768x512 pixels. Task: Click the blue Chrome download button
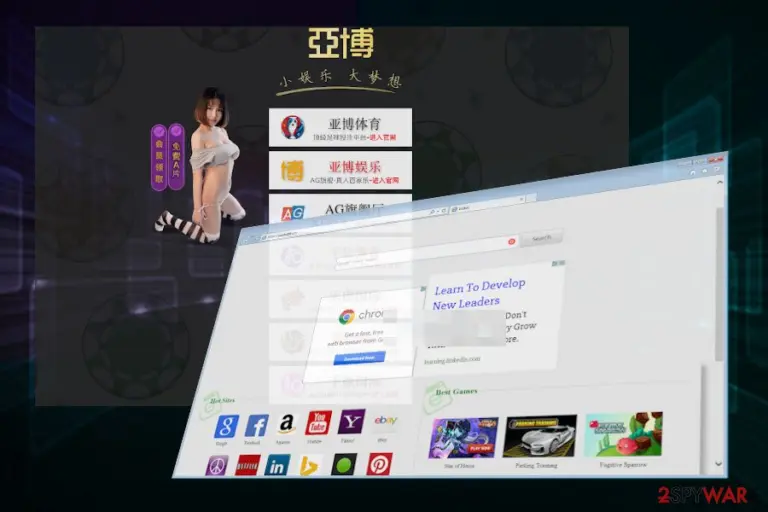point(359,358)
